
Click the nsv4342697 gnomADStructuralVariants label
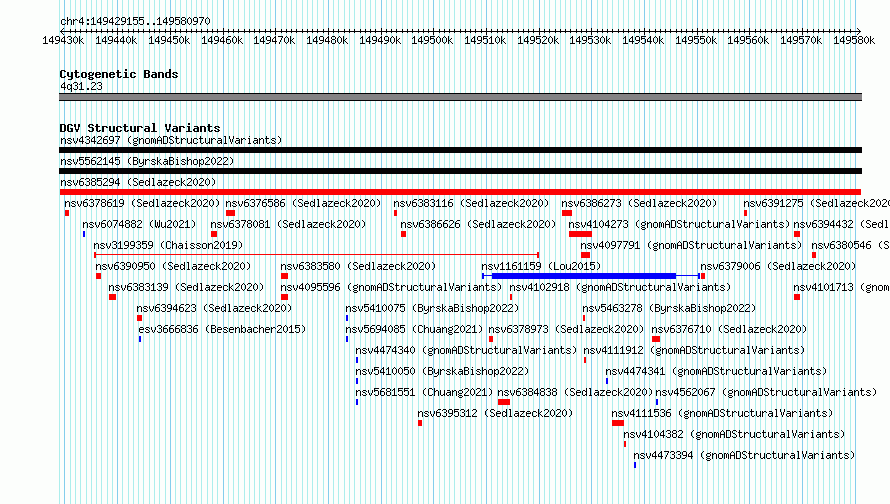tap(171, 140)
